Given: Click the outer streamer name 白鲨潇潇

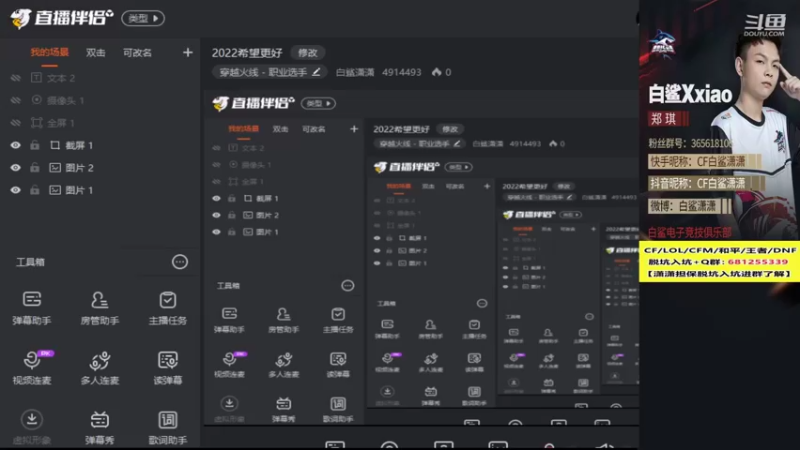Looking at the screenshot, I should point(355,72).
